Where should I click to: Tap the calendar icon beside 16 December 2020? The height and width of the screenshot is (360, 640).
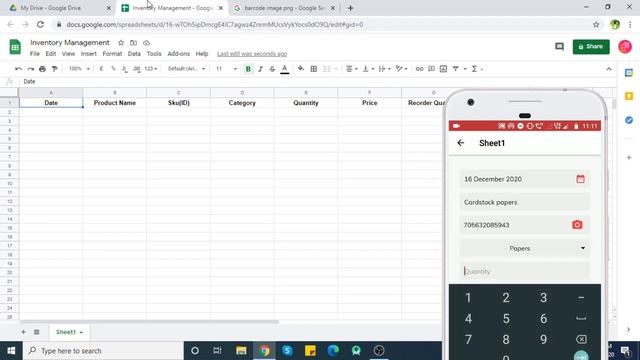[580, 179]
